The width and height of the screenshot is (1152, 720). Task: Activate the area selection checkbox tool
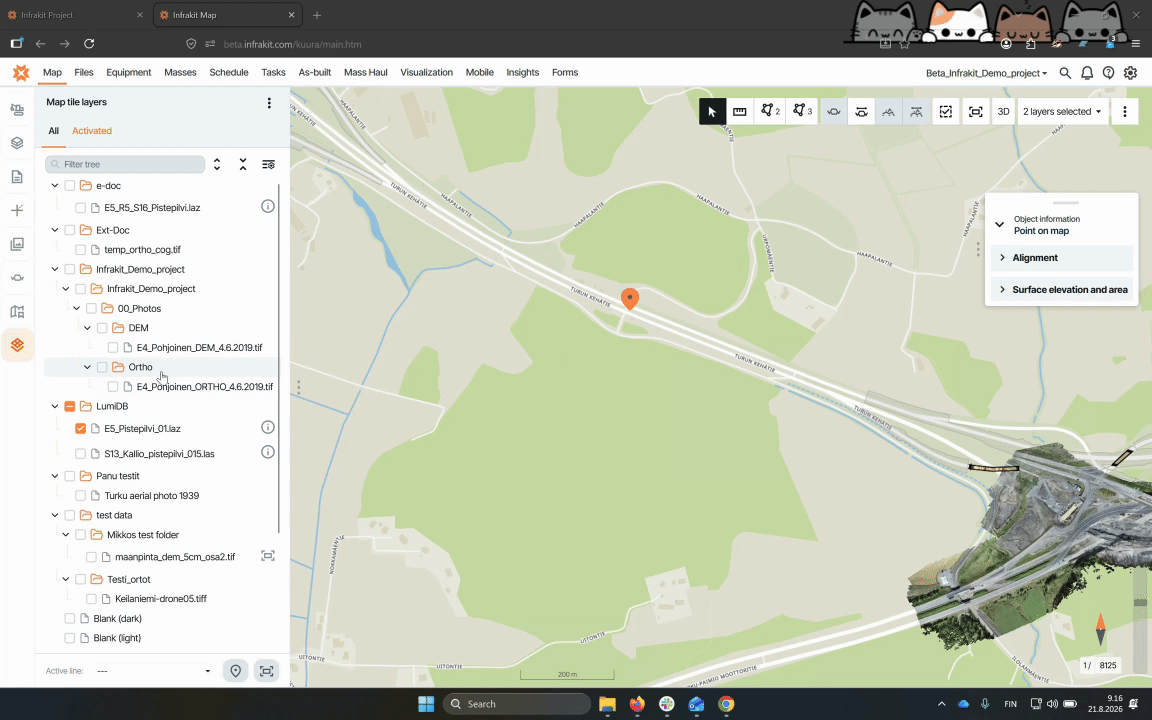point(946,112)
